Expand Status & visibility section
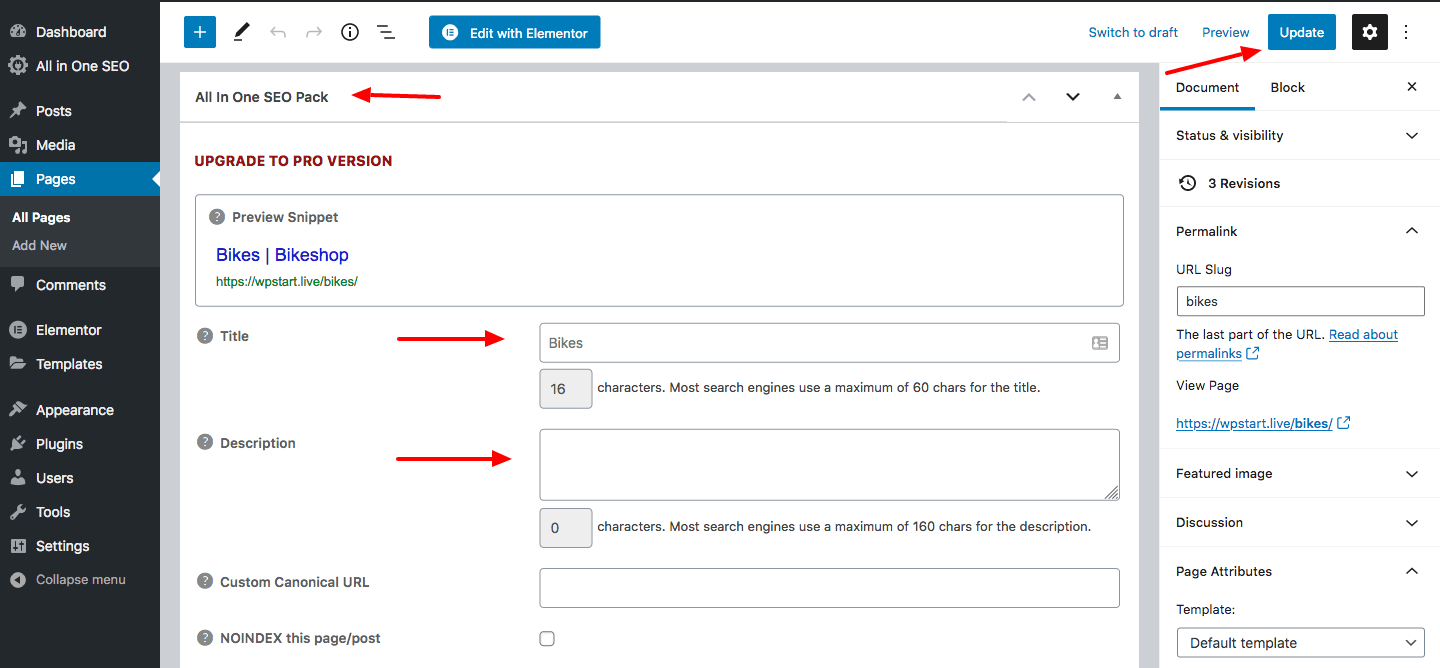 tap(1411, 136)
